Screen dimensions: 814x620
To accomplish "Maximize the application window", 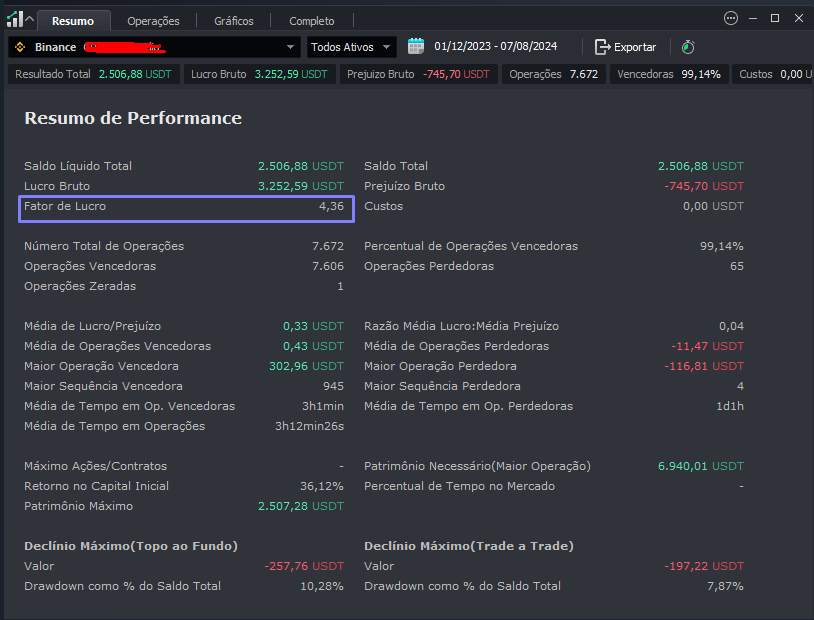I will click(x=775, y=18).
